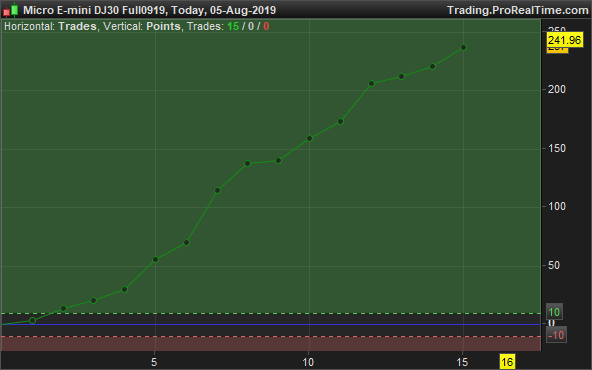Click the 200 label on the vertical axis
The image size is (592, 370).
[557, 89]
